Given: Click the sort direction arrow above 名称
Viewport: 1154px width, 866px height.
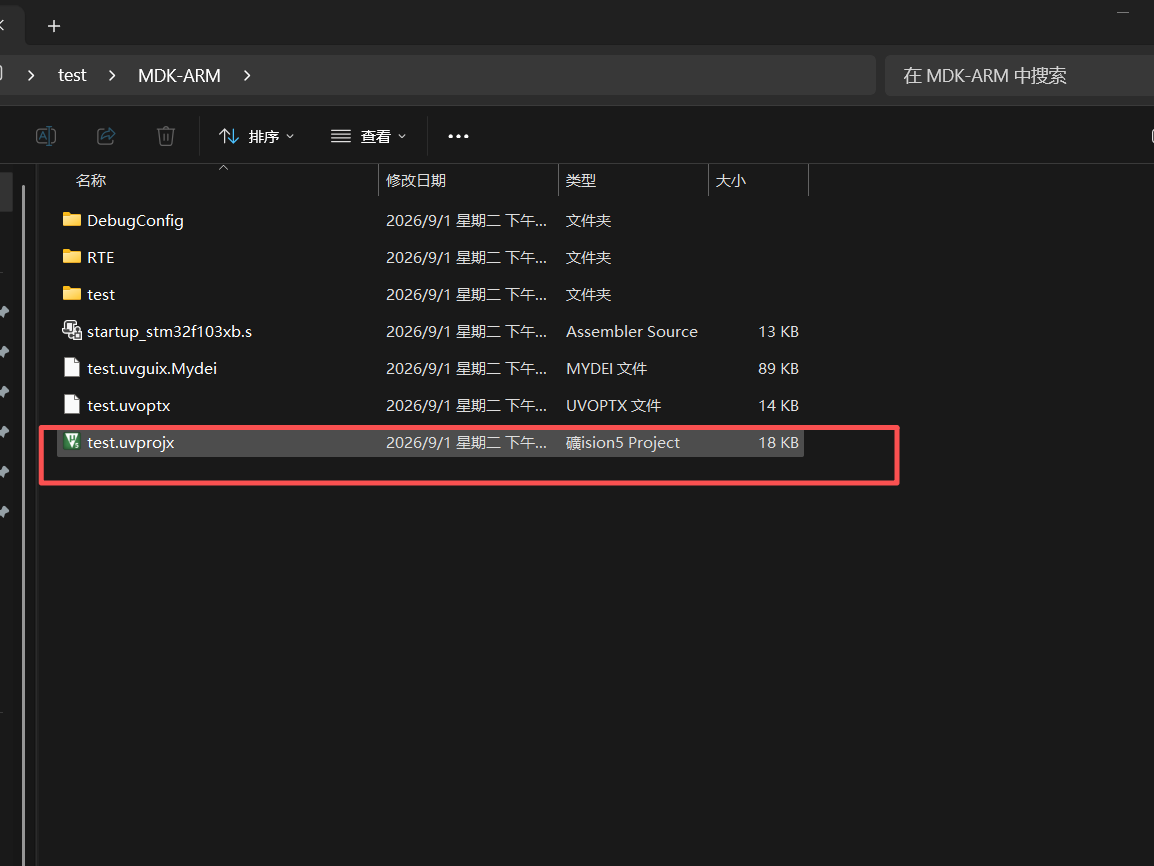Looking at the screenshot, I should [224, 168].
